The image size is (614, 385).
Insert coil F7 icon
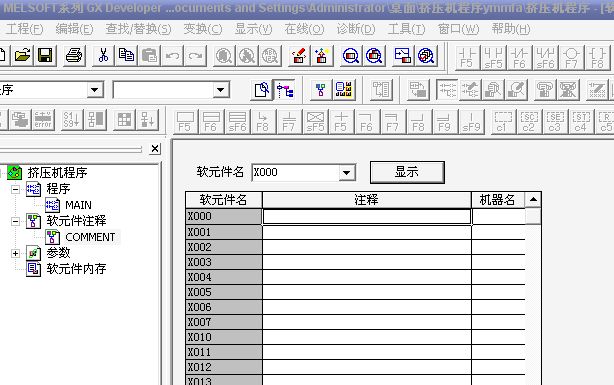click(571, 58)
